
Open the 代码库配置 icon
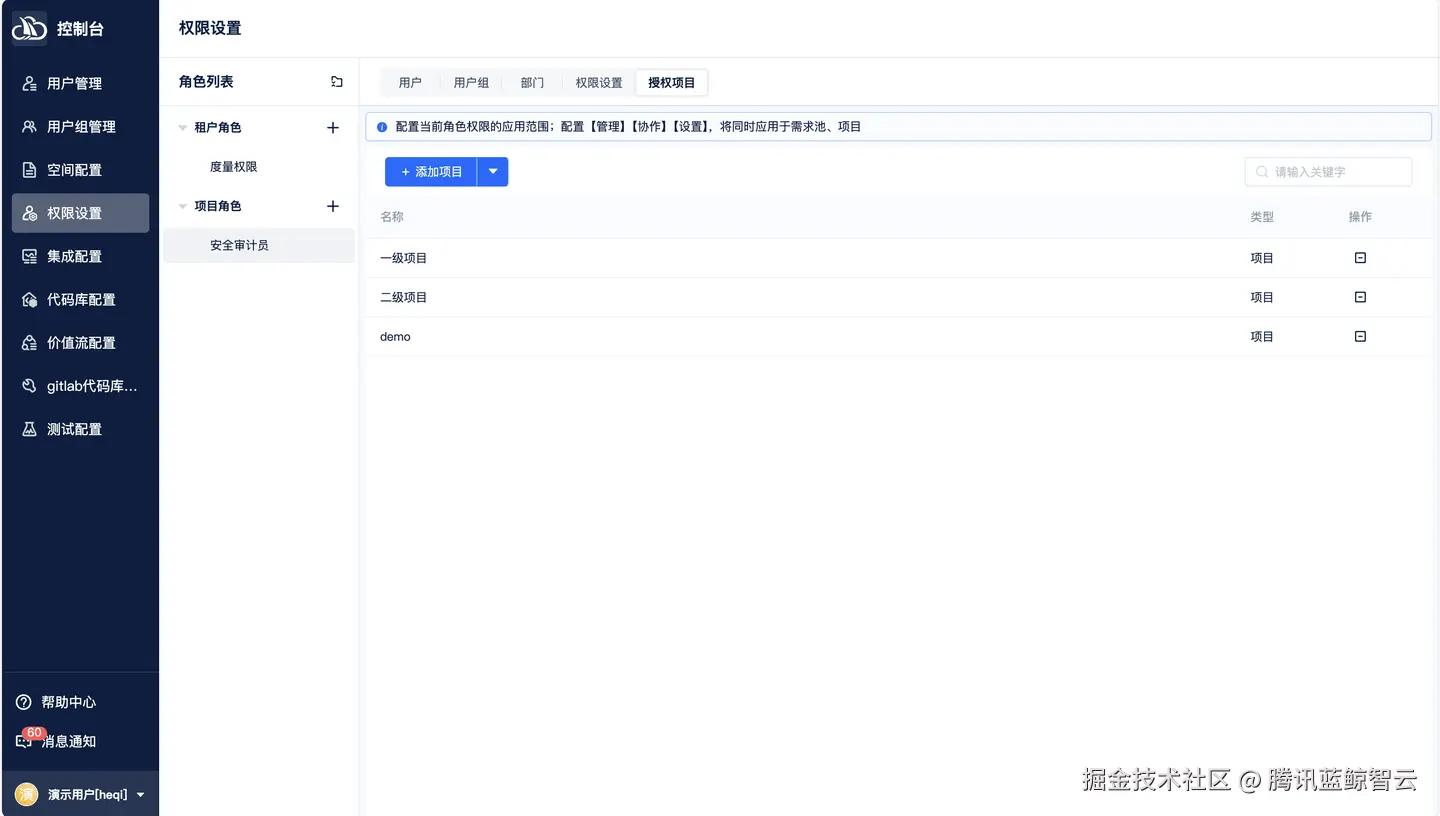pyautogui.click(x=28, y=299)
